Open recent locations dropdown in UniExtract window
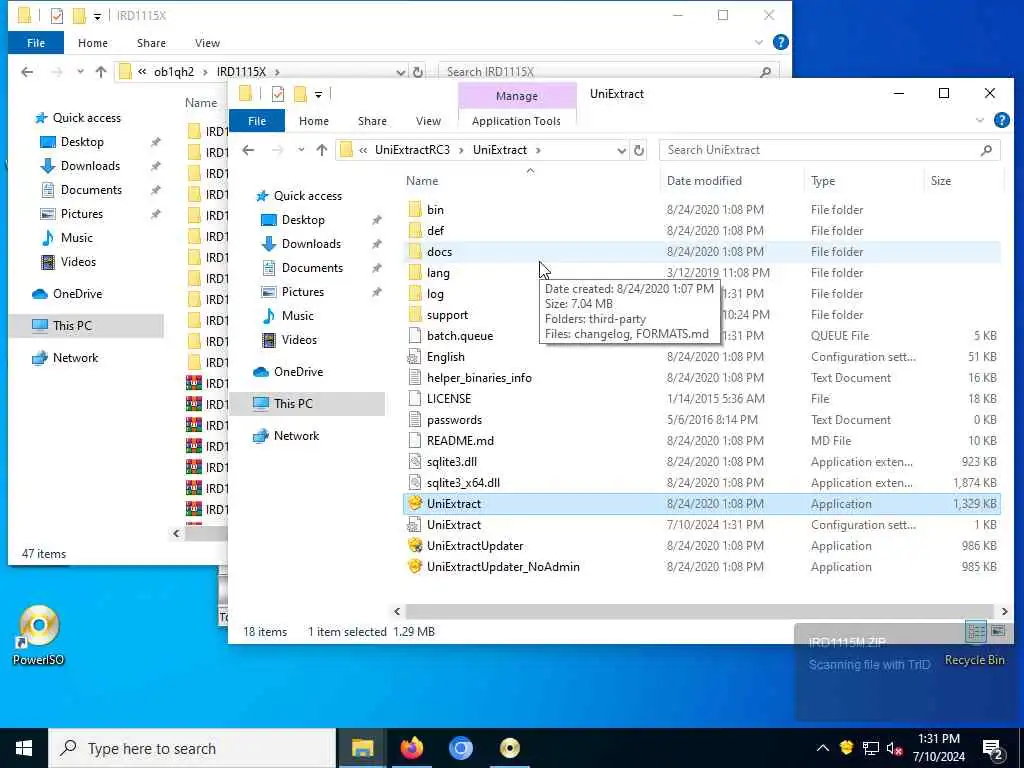 click(x=301, y=150)
